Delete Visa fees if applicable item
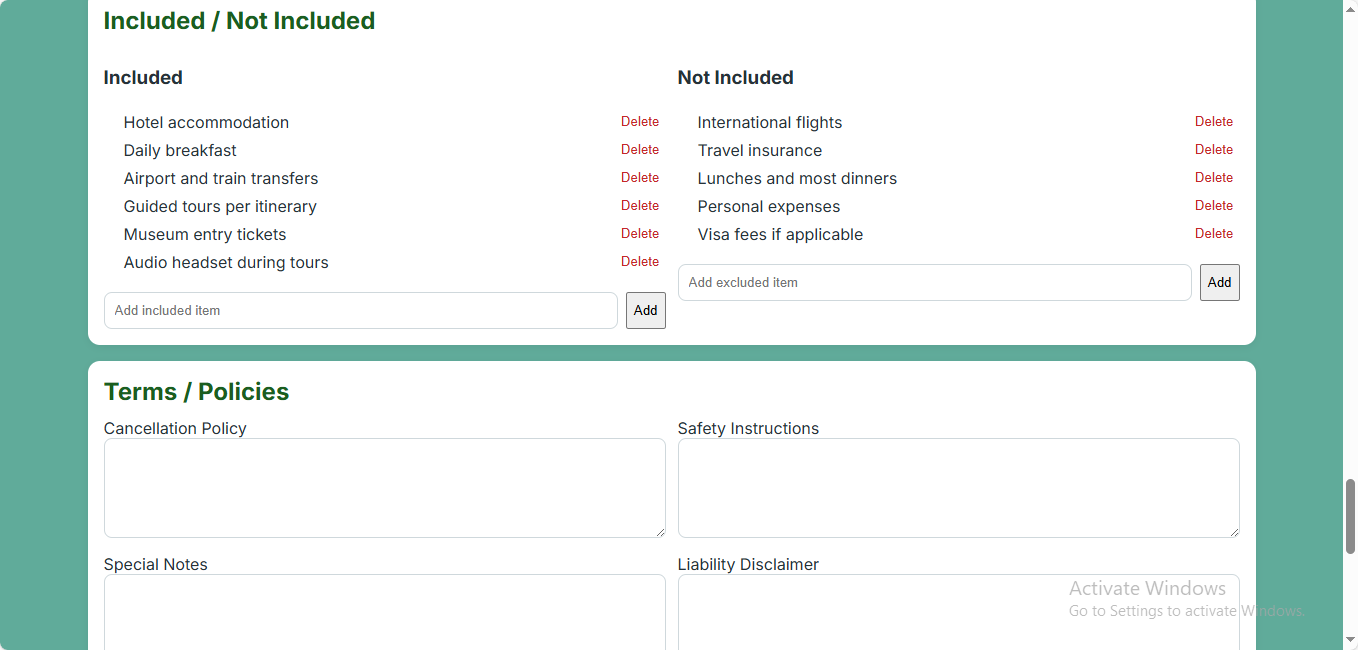This screenshot has width=1358, height=650. click(1213, 234)
